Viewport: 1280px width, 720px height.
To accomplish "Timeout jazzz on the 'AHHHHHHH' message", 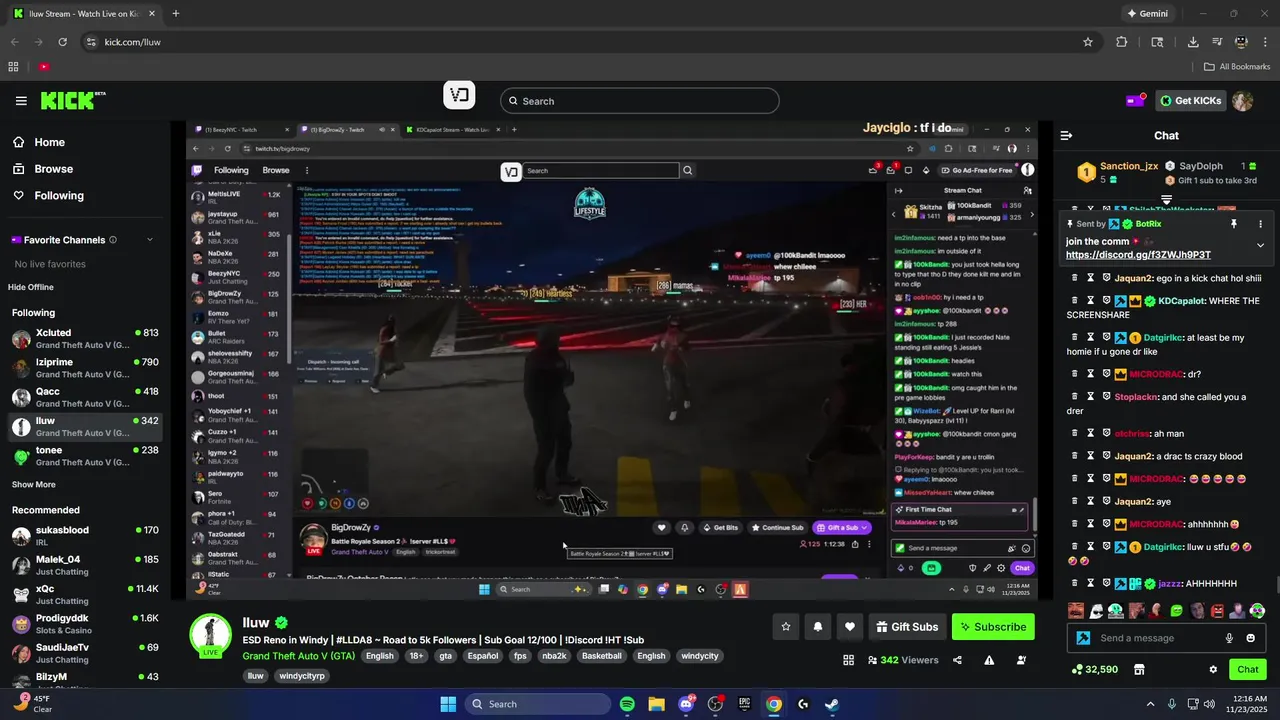I will pyautogui.click(x=1091, y=583).
